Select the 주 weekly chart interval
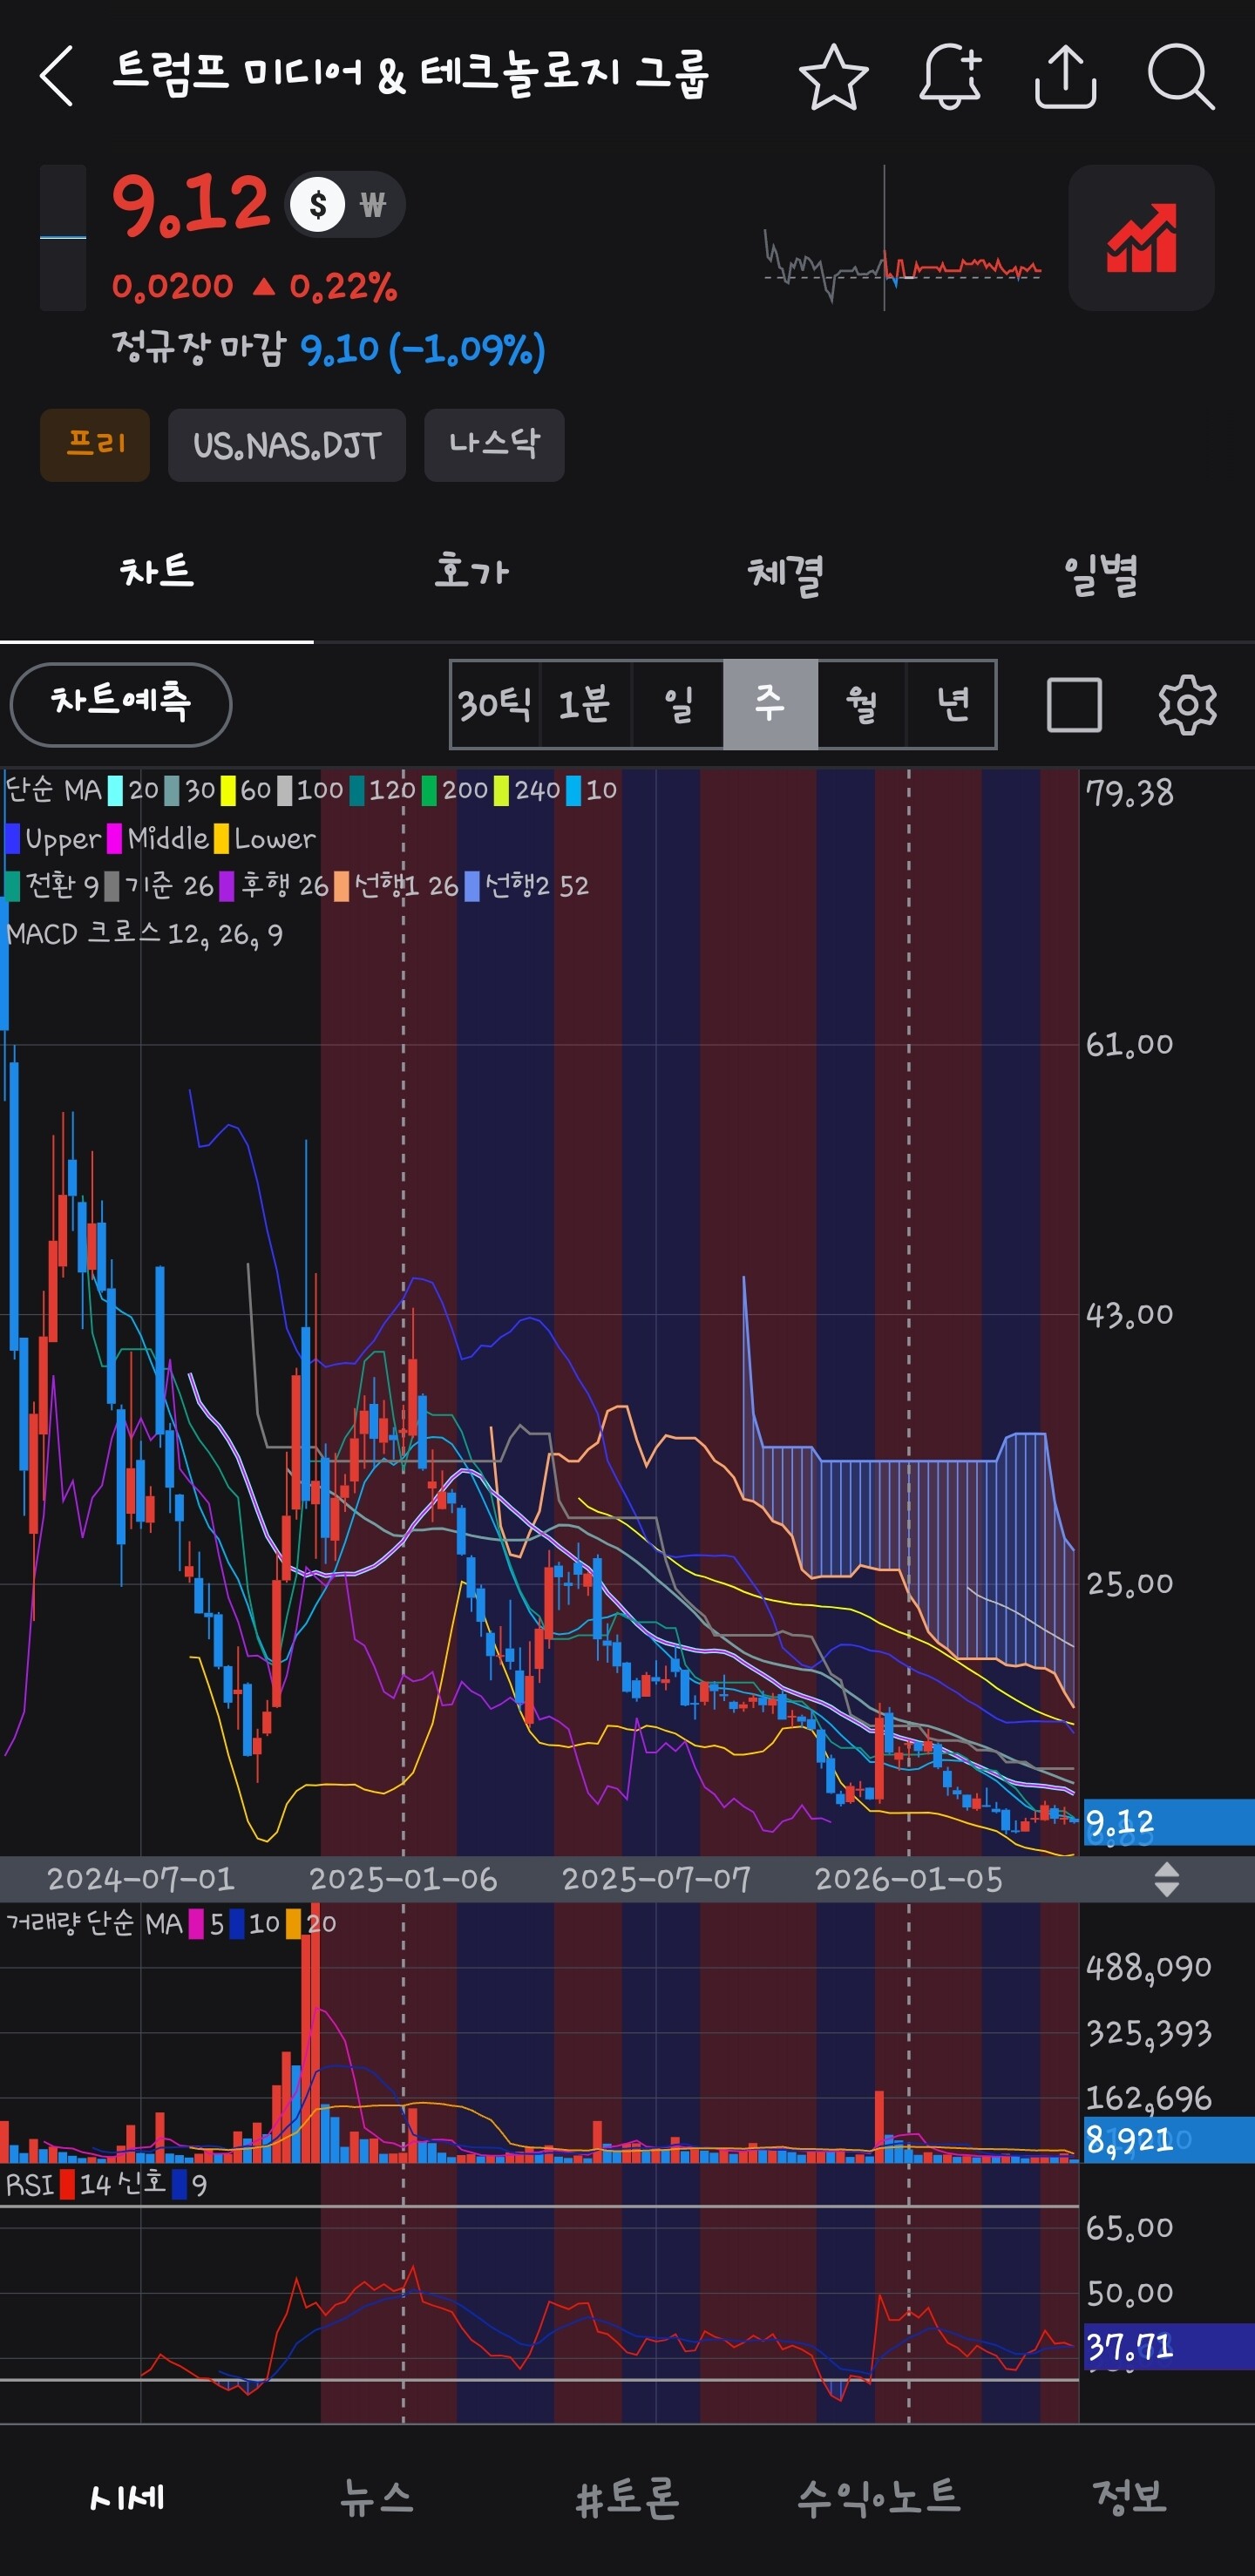Viewport: 1255px width, 2576px height. [770, 704]
